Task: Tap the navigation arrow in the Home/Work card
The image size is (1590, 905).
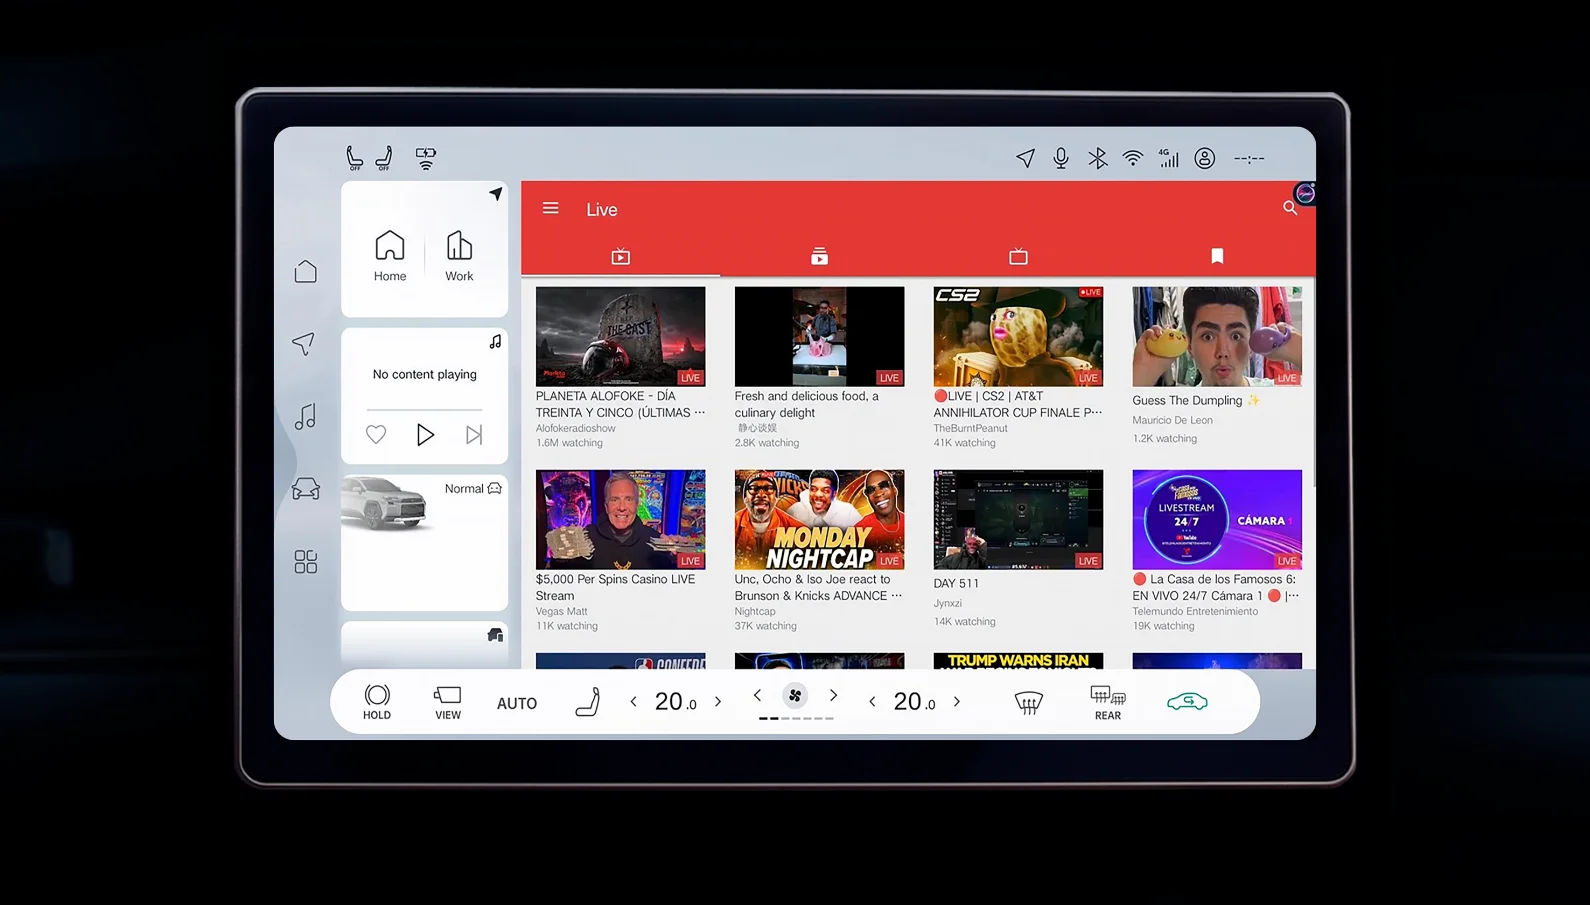Action: coord(495,194)
